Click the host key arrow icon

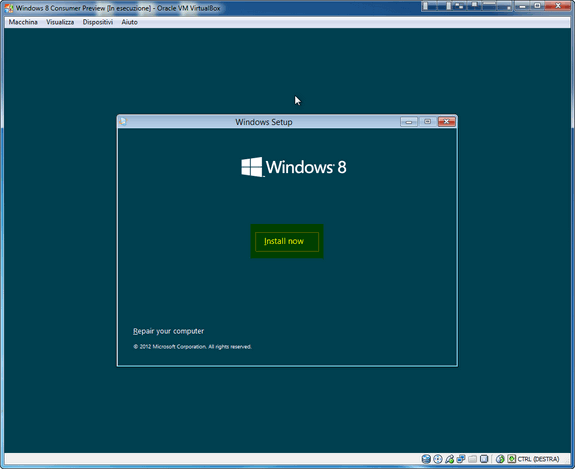tap(512, 459)
